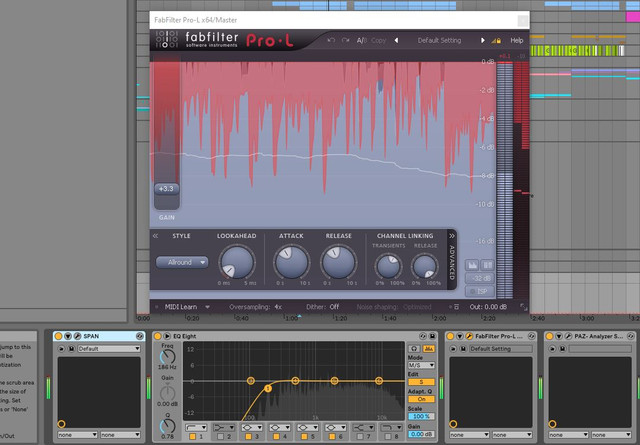
Task: Click the Undo arrow in Pro-L header
Action: [x=331, y=40]
